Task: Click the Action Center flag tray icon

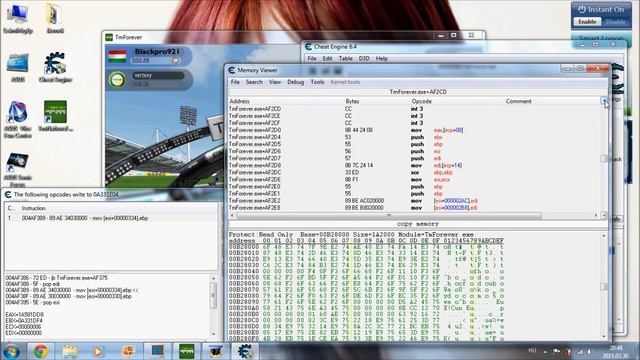Action: pos(556,351)
